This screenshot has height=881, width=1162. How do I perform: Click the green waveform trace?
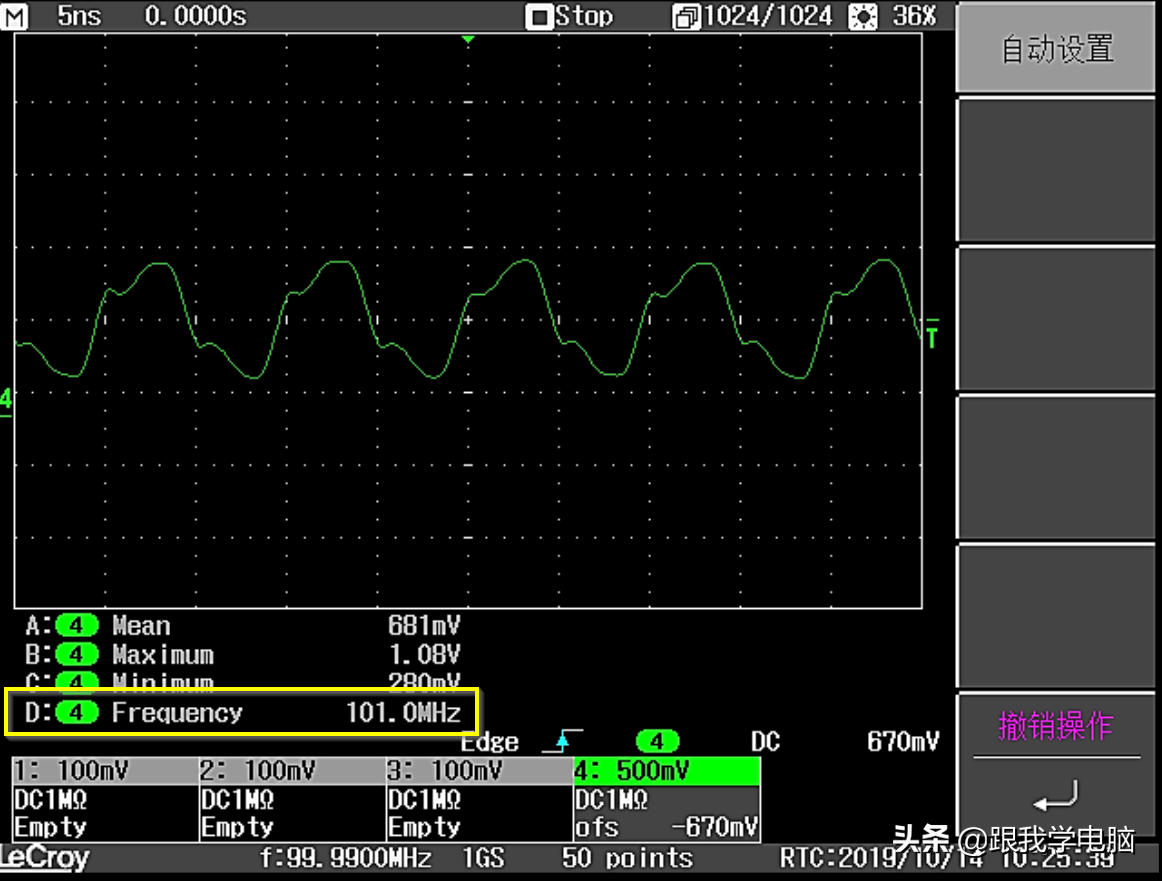pos(468,319)
